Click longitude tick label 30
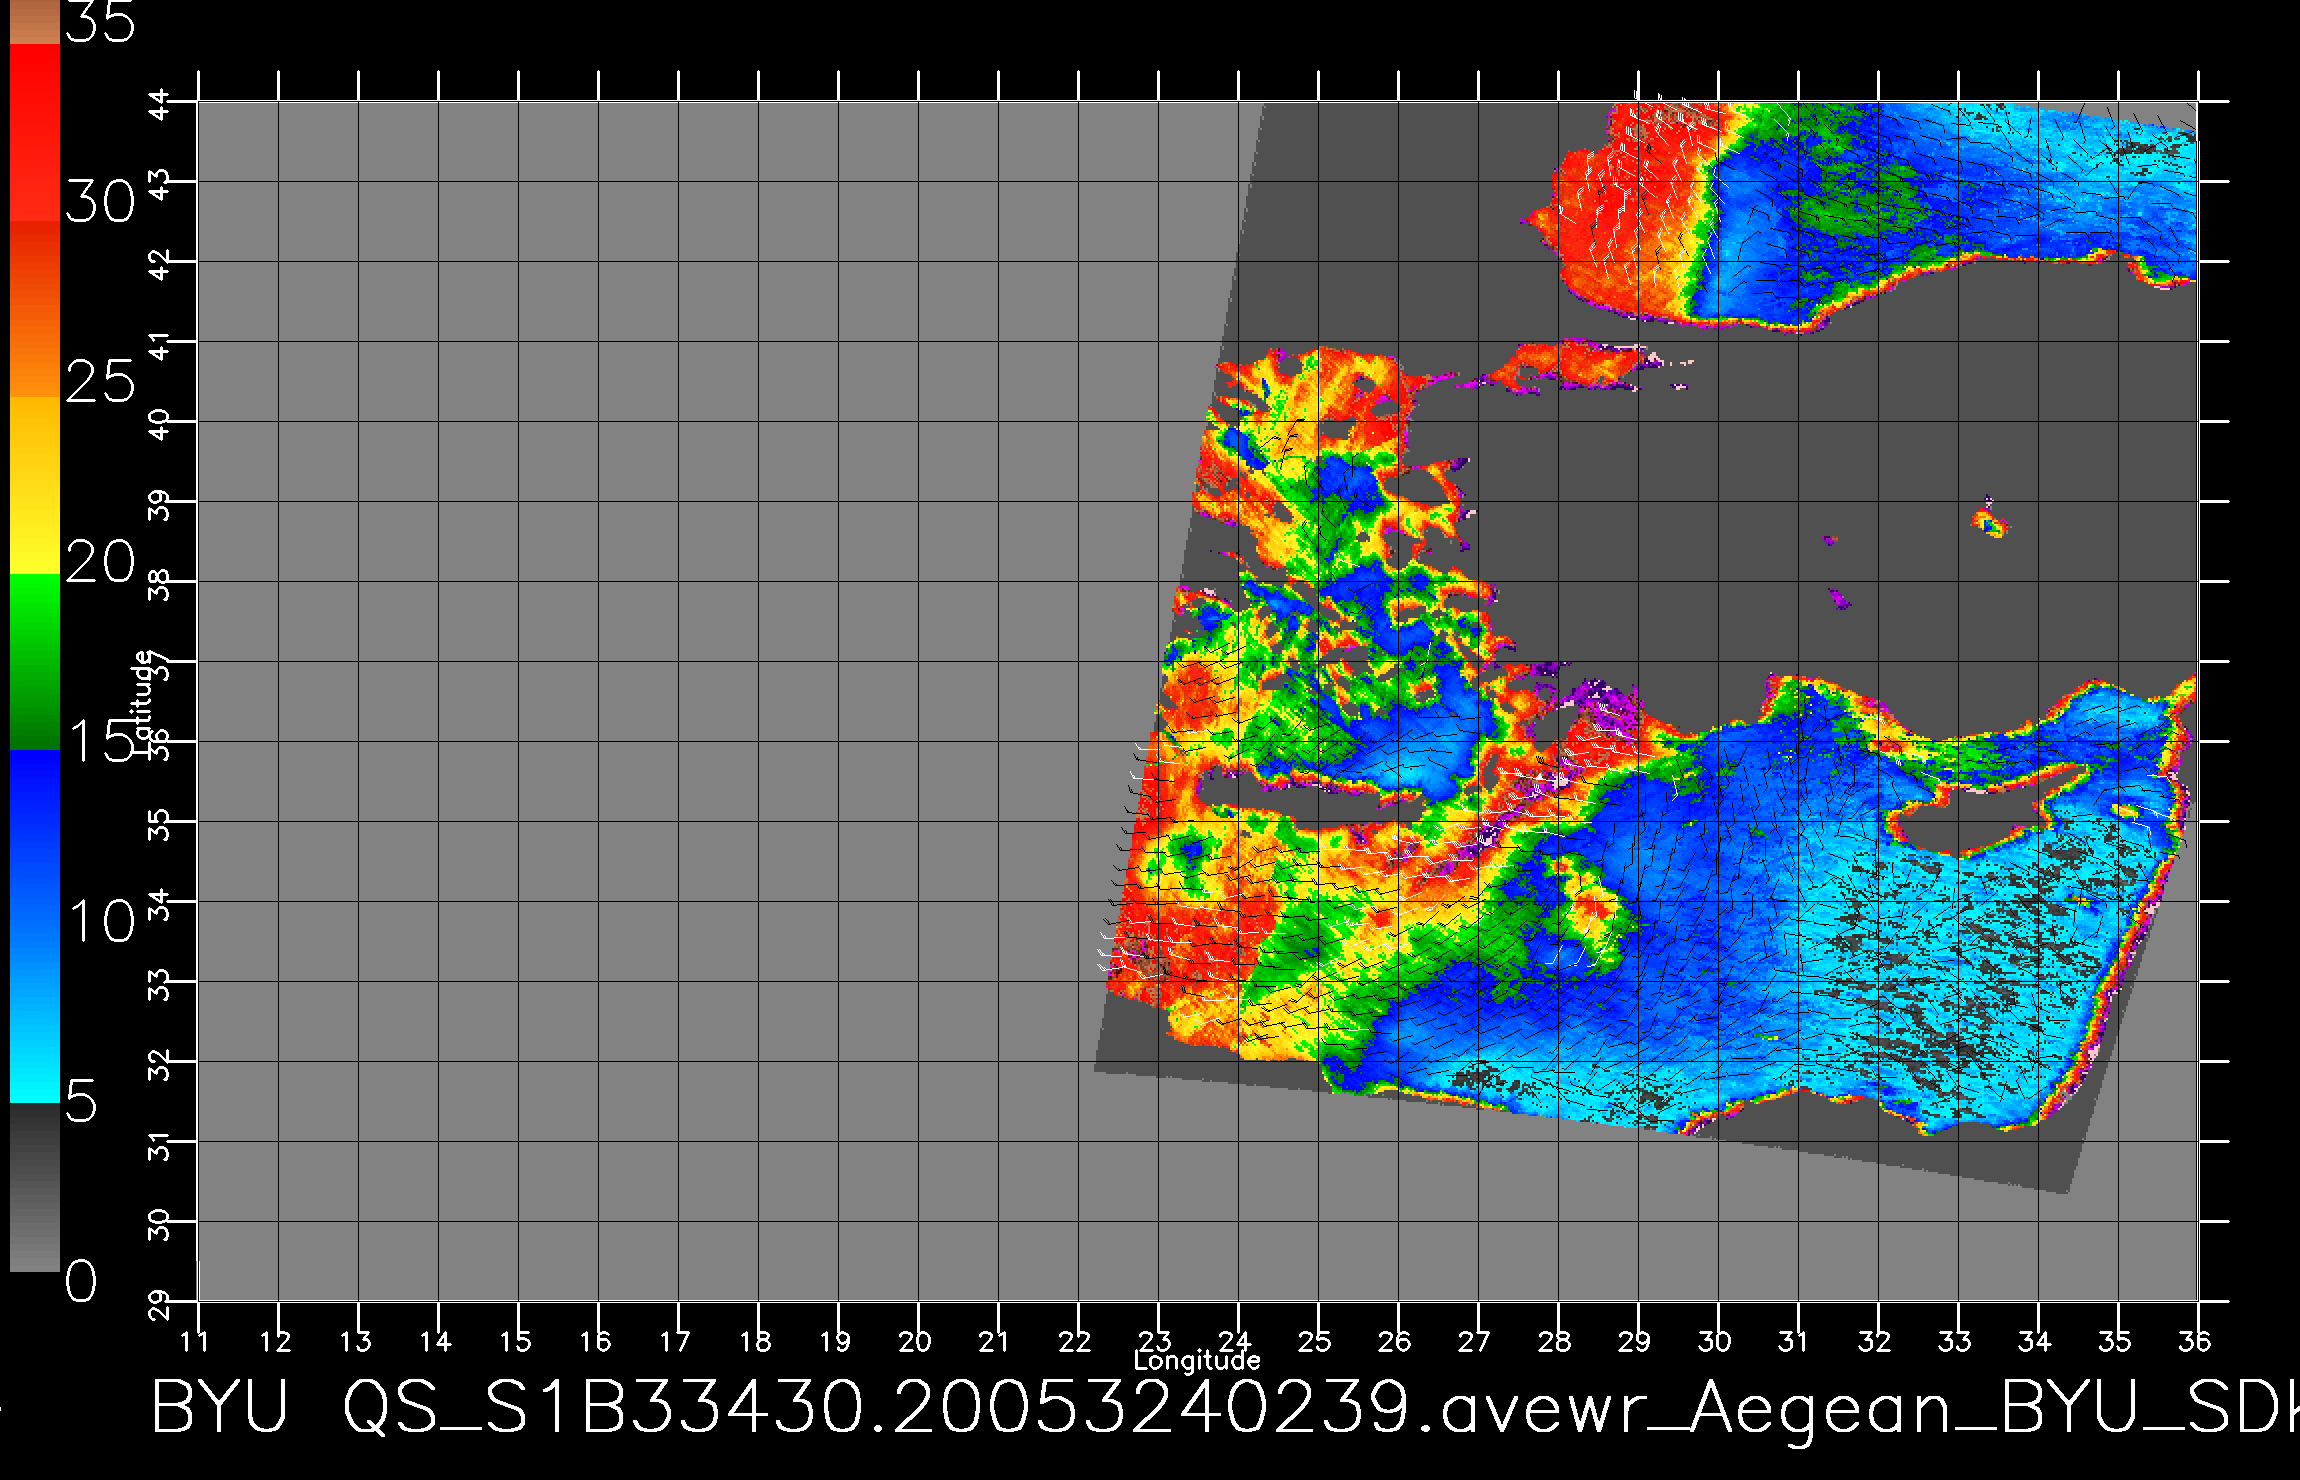 1715,1341
